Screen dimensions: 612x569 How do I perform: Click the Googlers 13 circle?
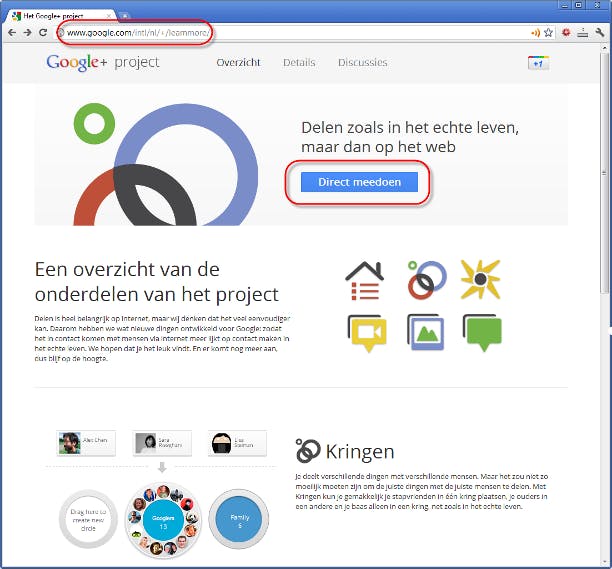click(x=163, y=520)
